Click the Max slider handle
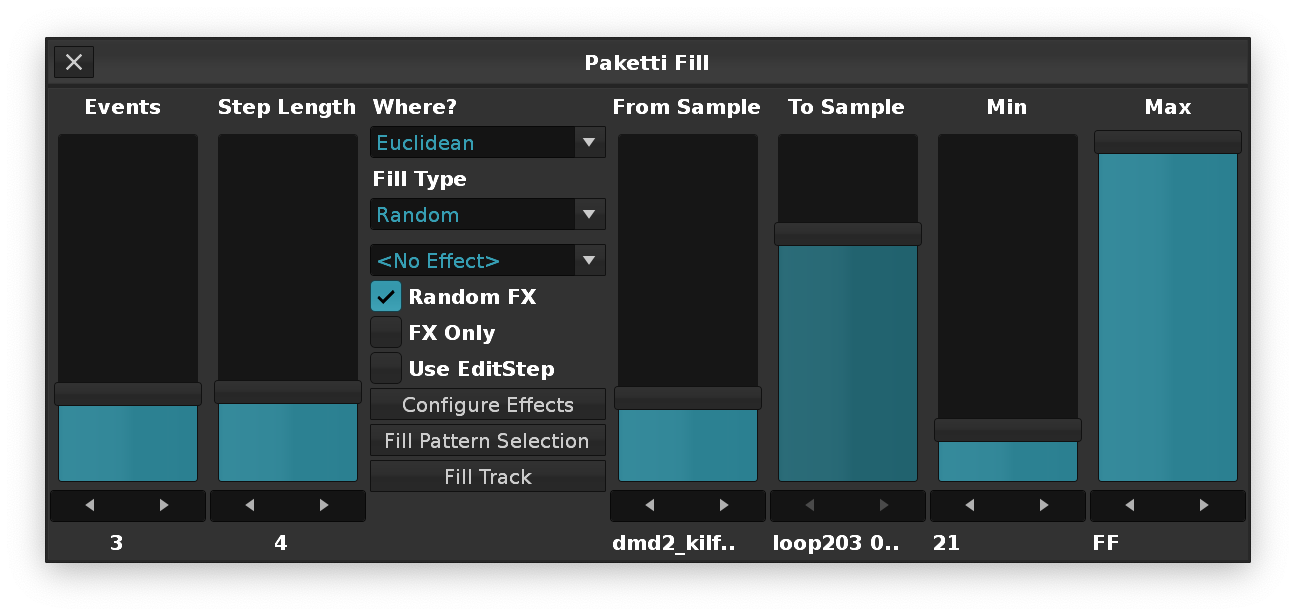1296x616 pixels. [x=1168, y=142]
